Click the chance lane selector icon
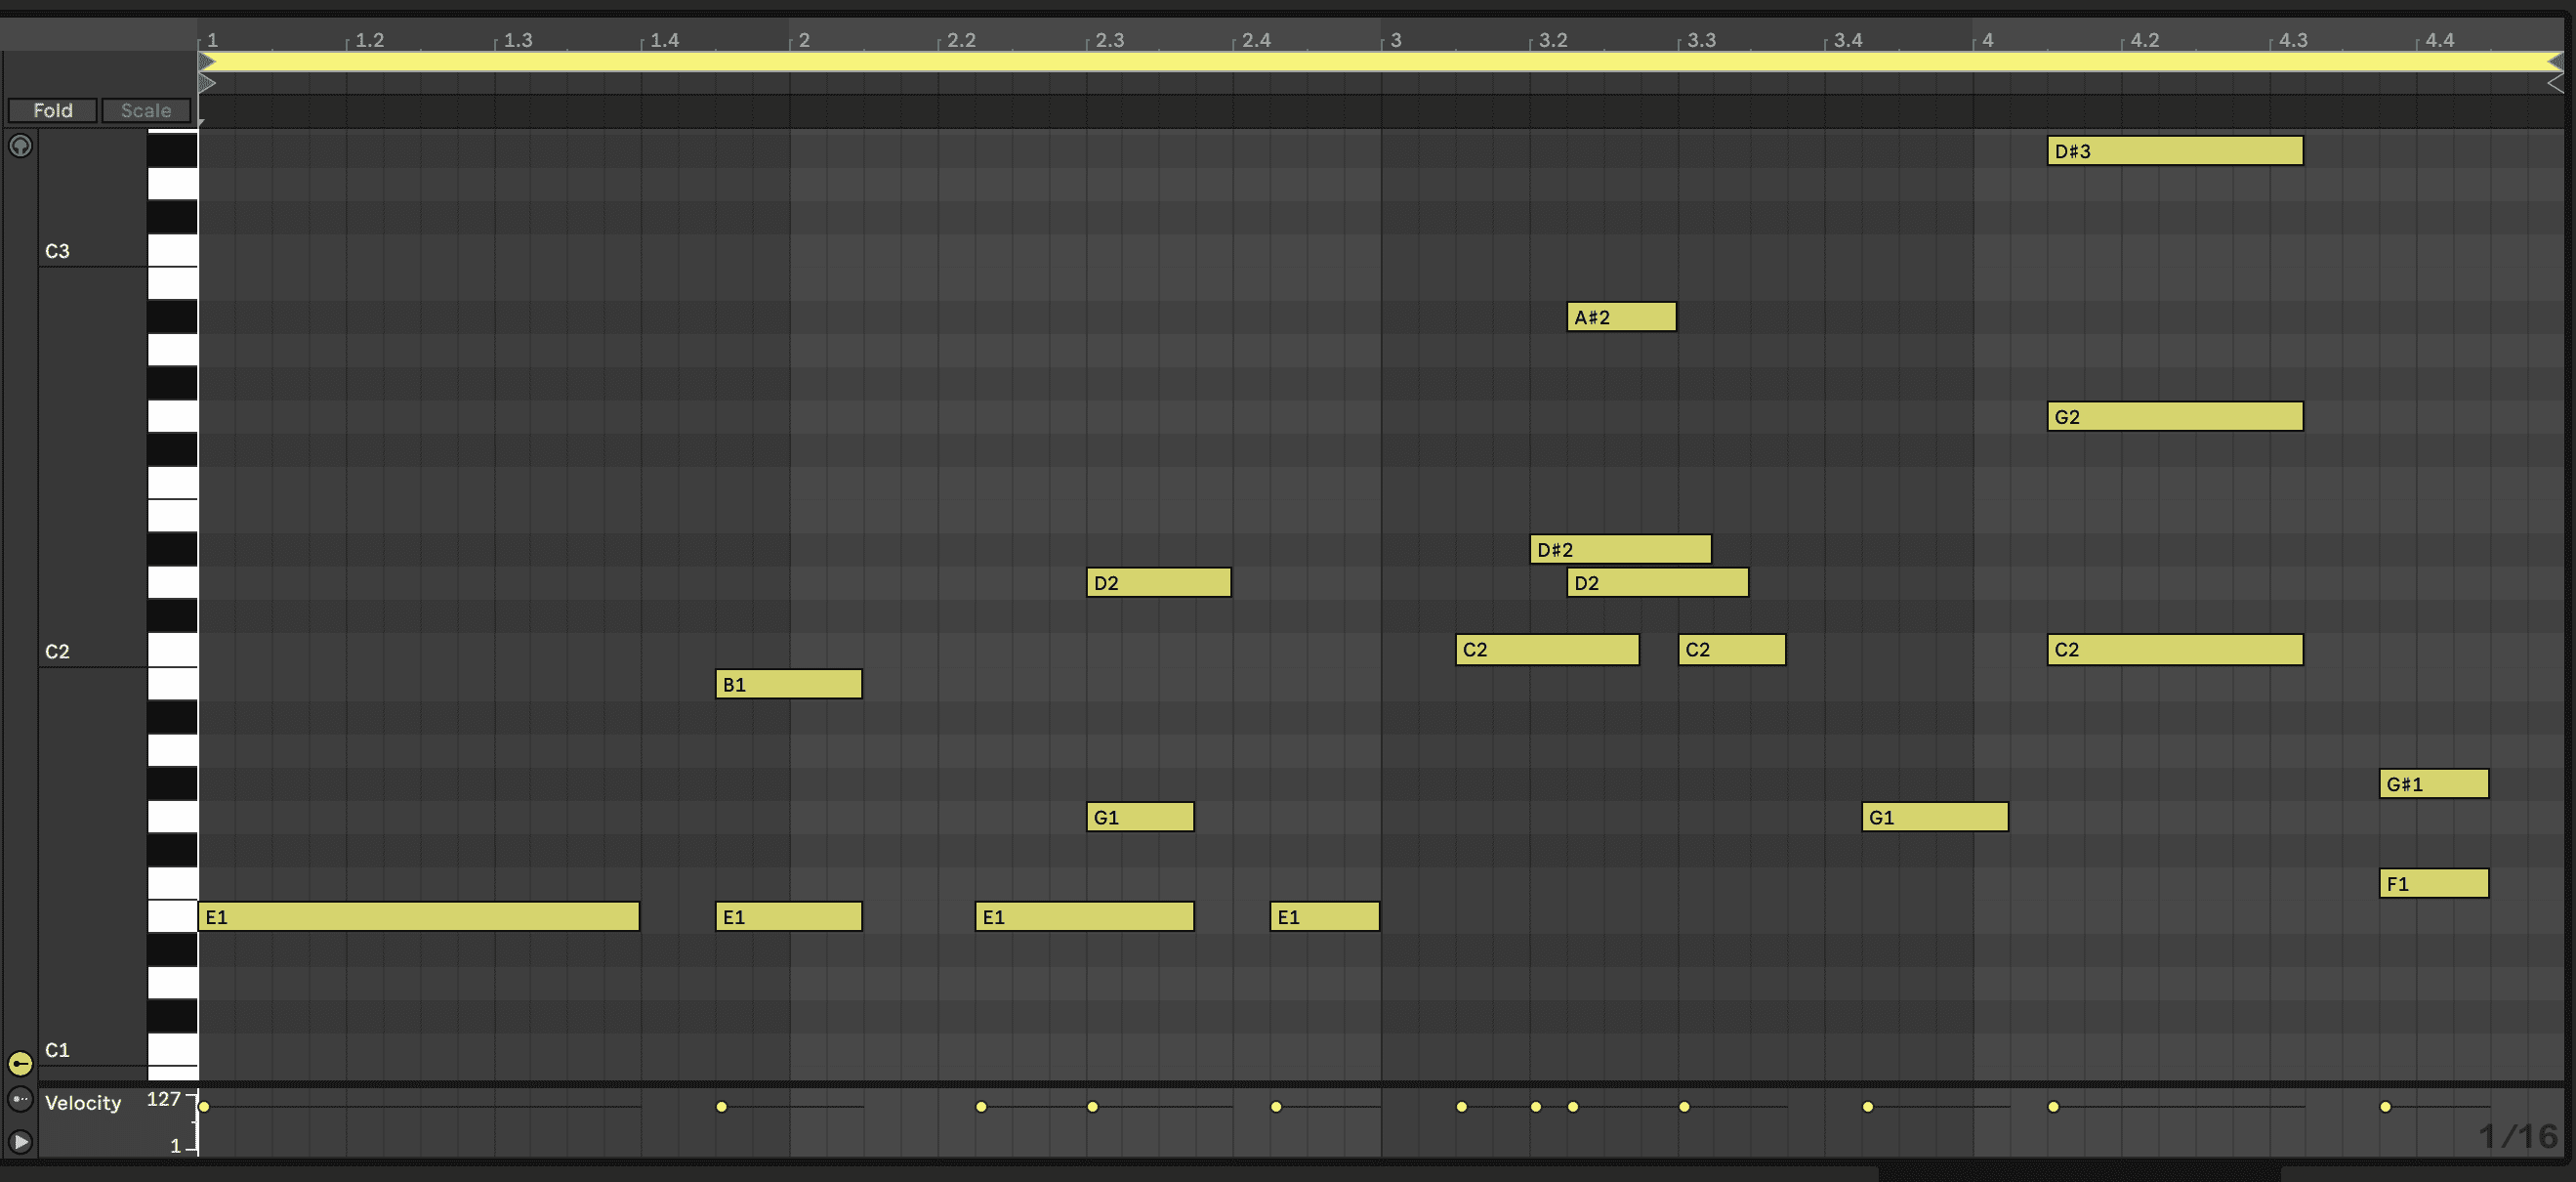 click(20, 1100)
